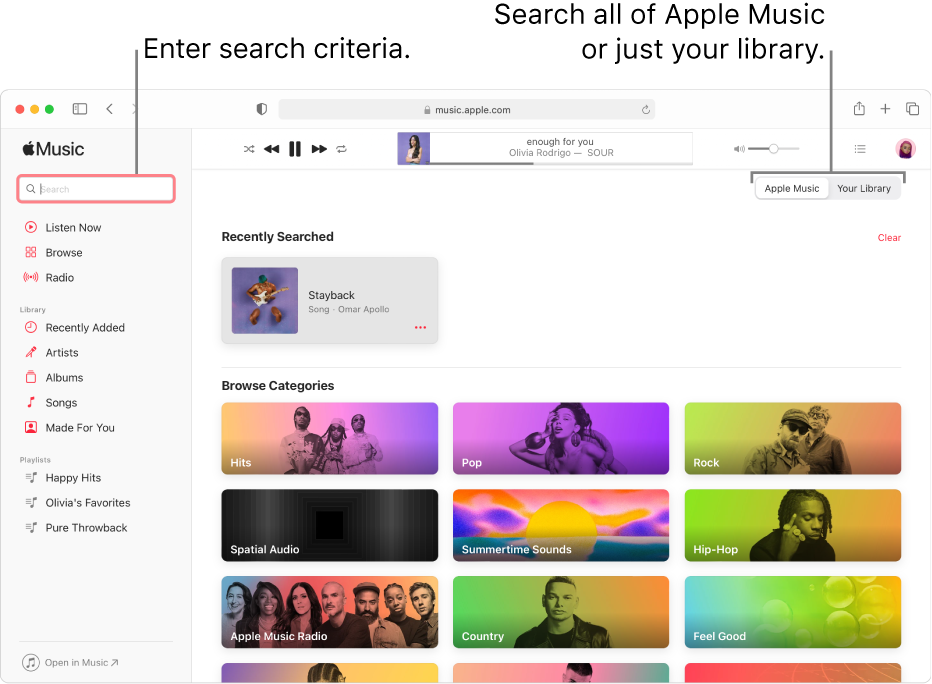Viewport: 932px width, 684px height.
Task: Pause the current song
Action: (295, 149)
